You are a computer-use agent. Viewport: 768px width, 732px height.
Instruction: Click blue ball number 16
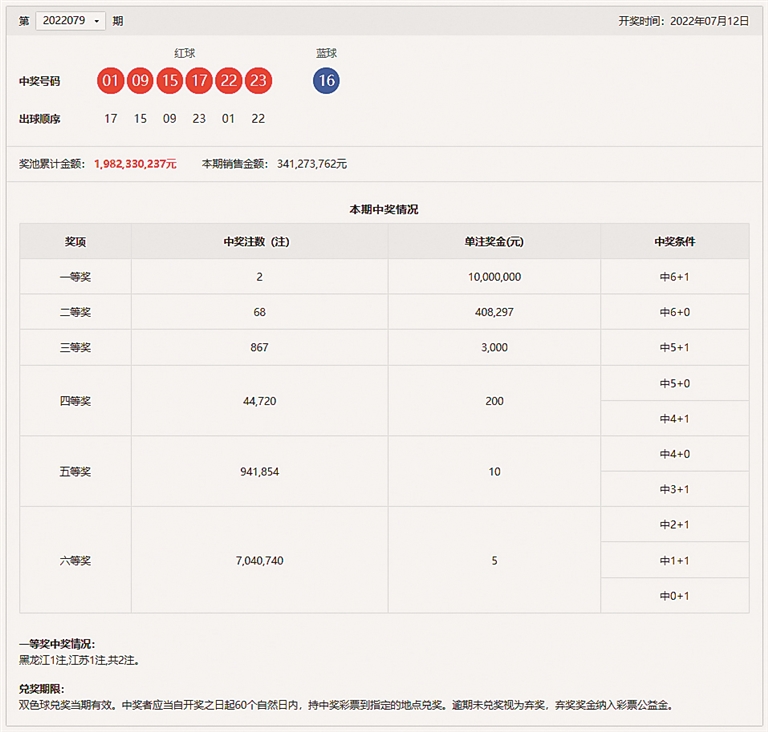pos(326,81)
